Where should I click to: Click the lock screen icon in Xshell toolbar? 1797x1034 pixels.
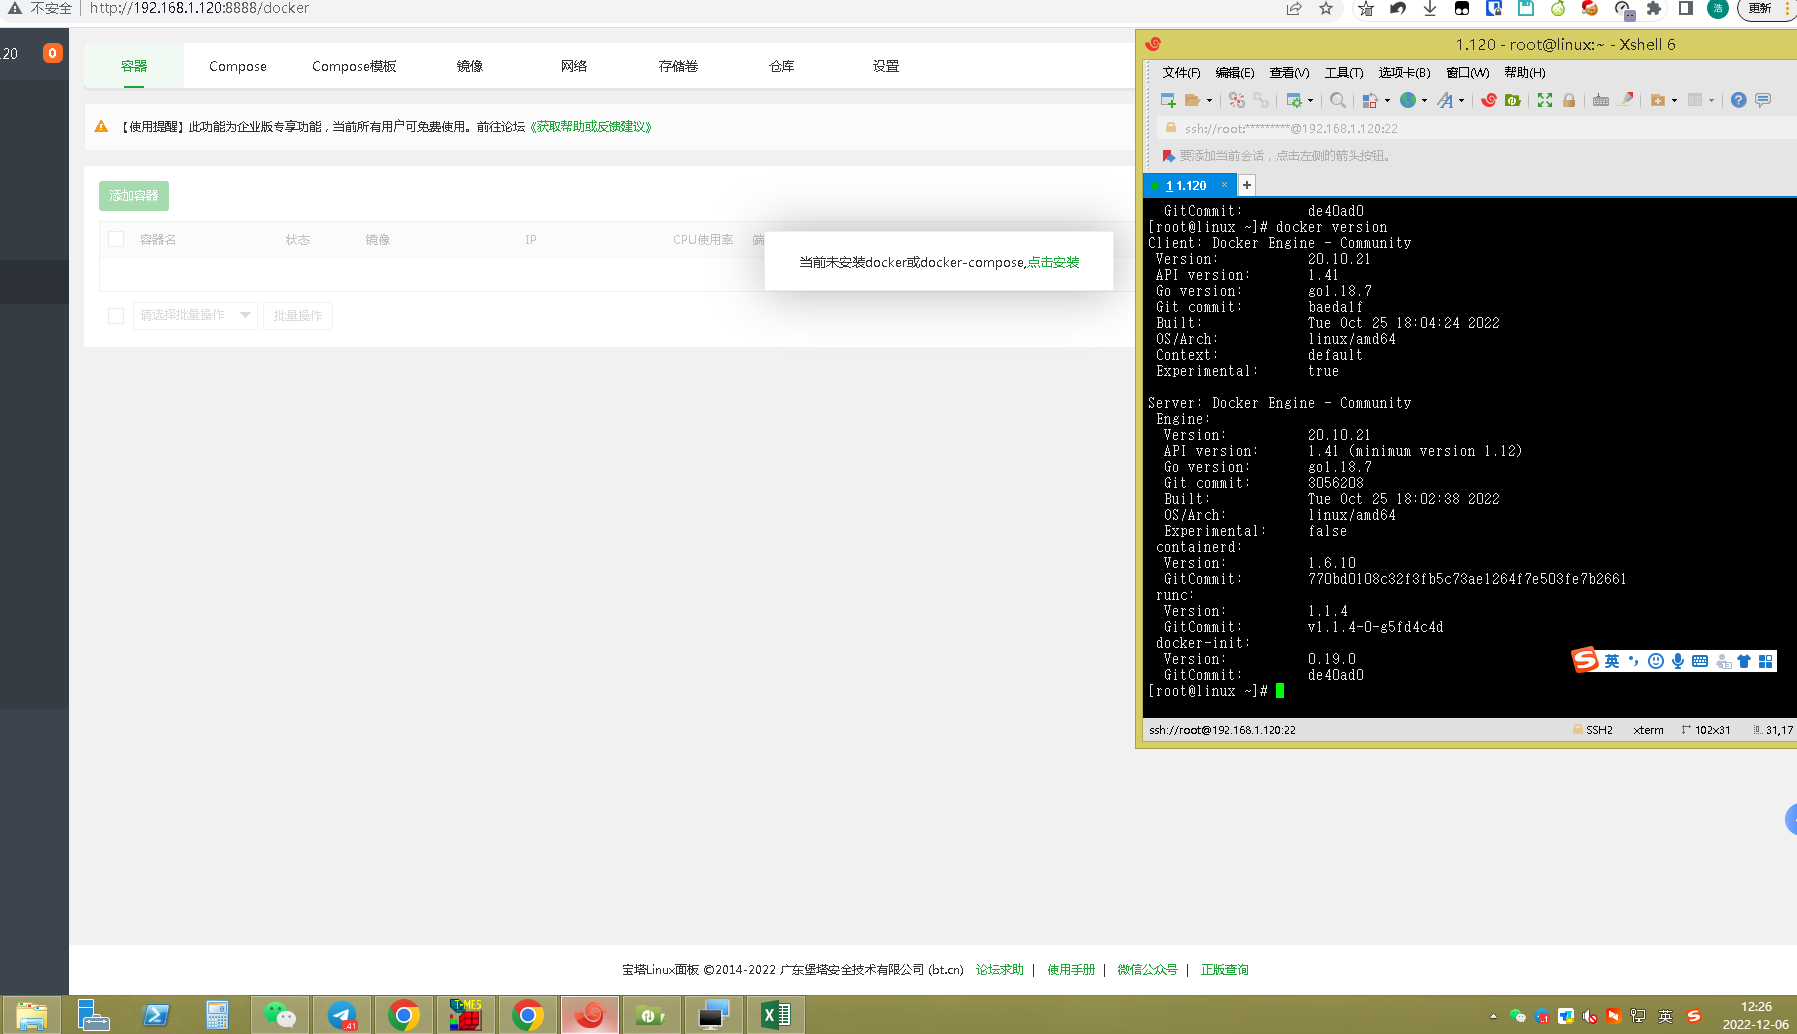(x=1569, y=100)
